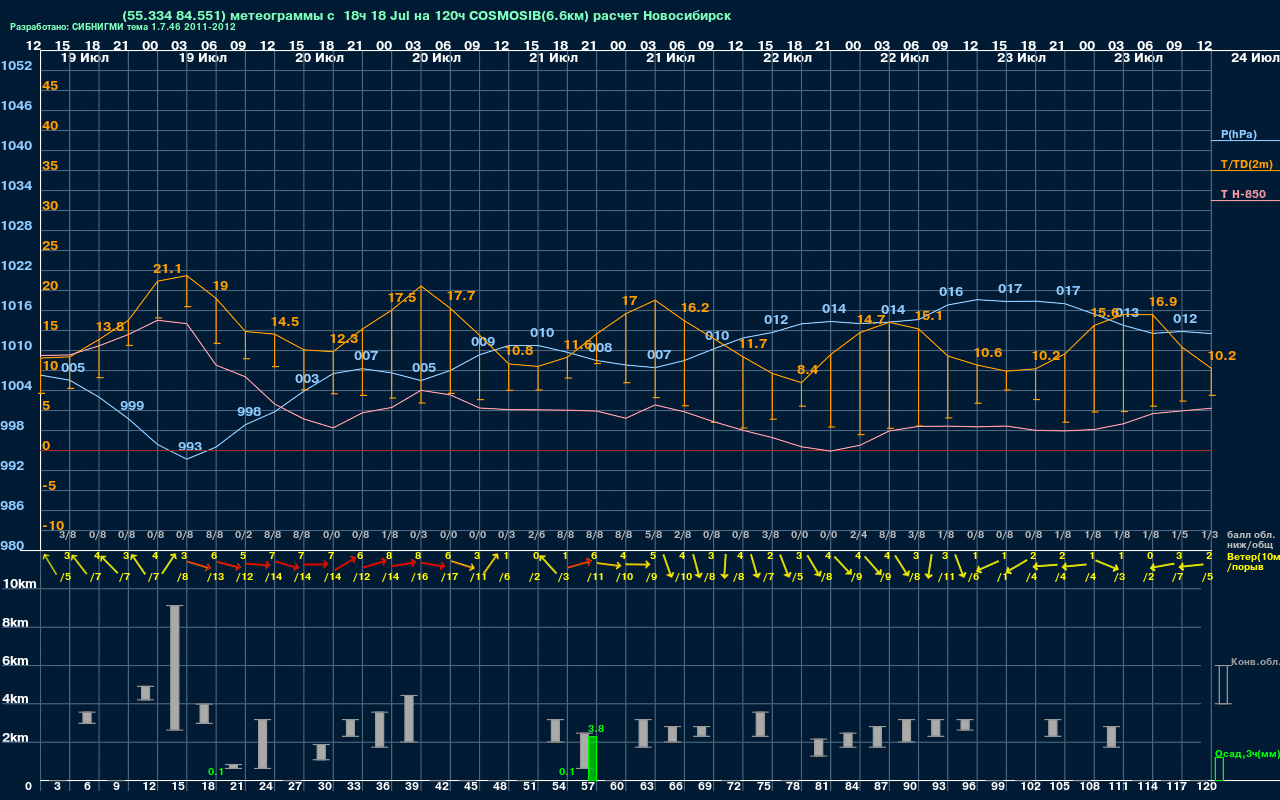Click the T/TD(2m) legend label
The image size is (1280, 800).
click(1246, 164)
